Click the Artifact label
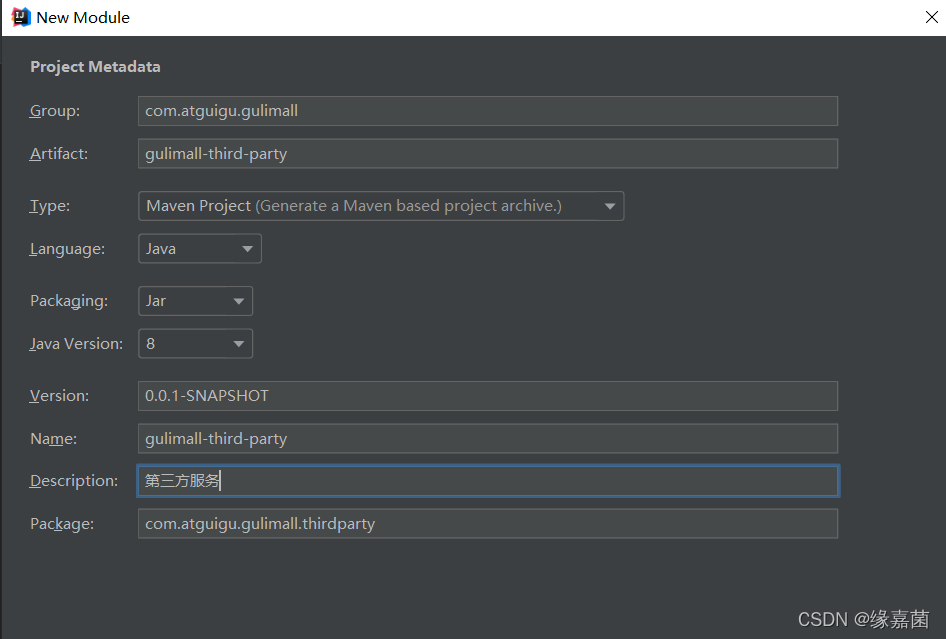Image resolution: width=946 pixels, height=639 pixels. pyautogui.click(x=59, y=154)
